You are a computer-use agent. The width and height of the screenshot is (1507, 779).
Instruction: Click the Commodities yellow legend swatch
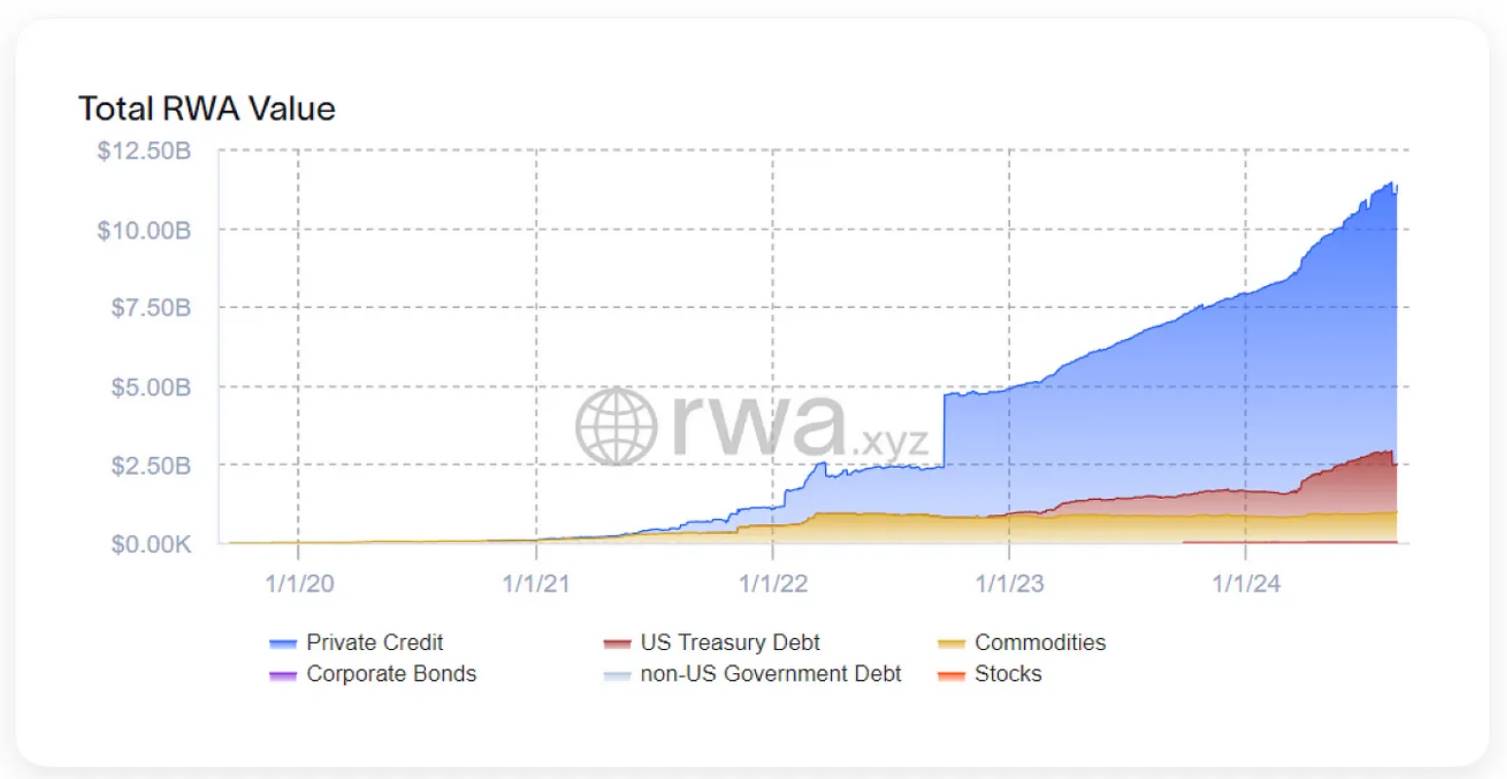point(952,644)
